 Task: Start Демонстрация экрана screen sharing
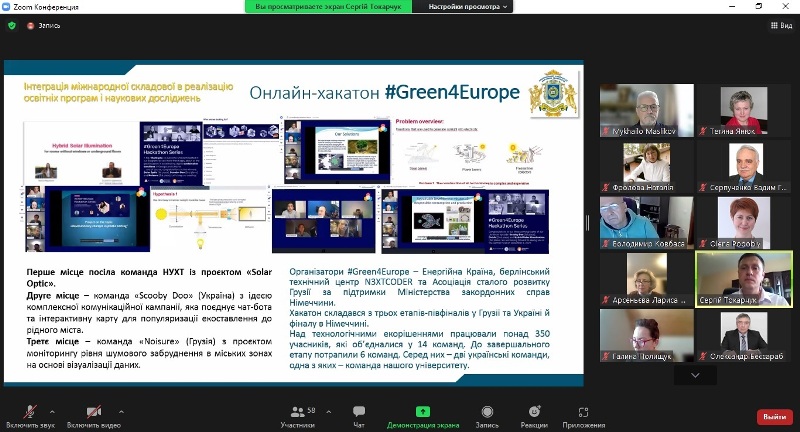click(x=423, y=416)
